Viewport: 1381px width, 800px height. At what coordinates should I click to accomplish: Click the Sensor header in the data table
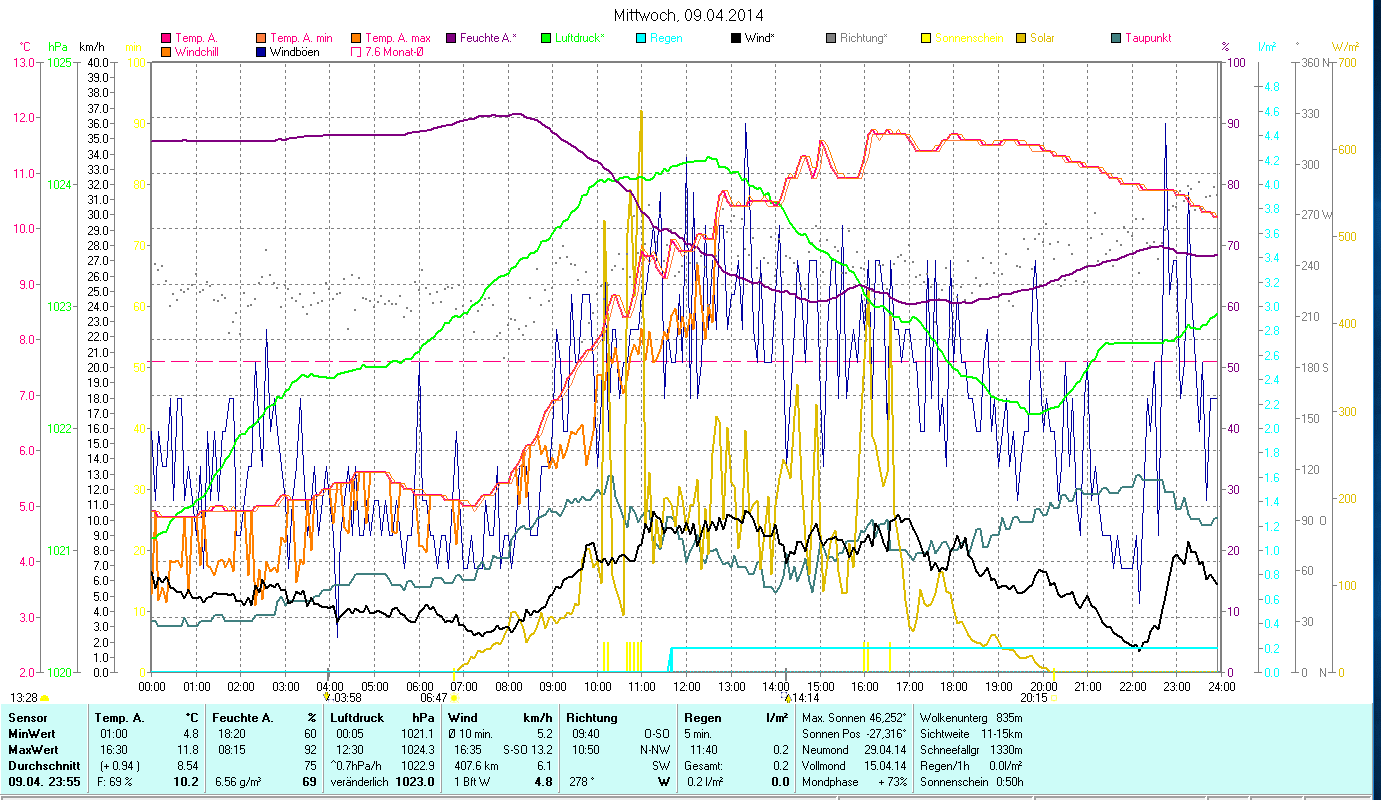[x=27, y=718]
